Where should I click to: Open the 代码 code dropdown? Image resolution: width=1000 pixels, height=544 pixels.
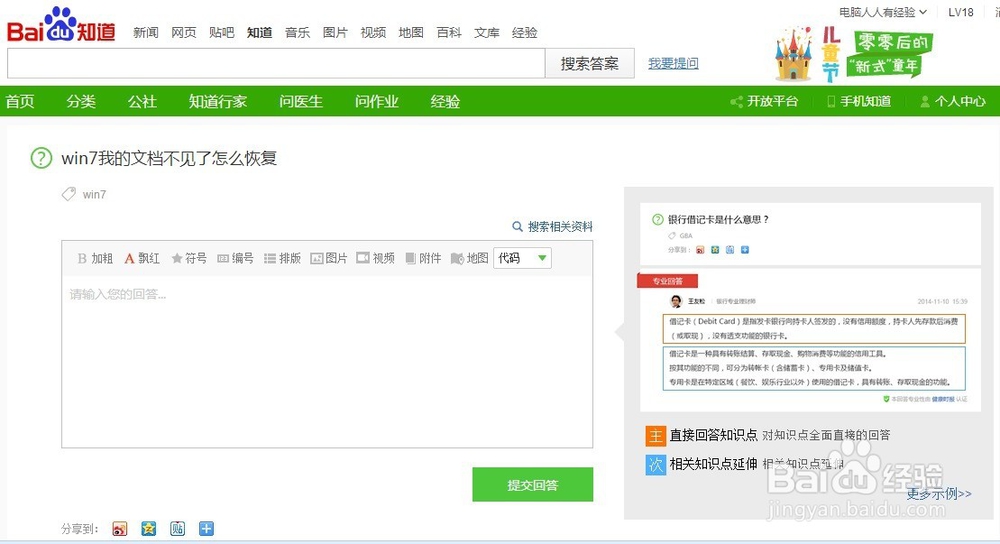(x=522, y=258)
